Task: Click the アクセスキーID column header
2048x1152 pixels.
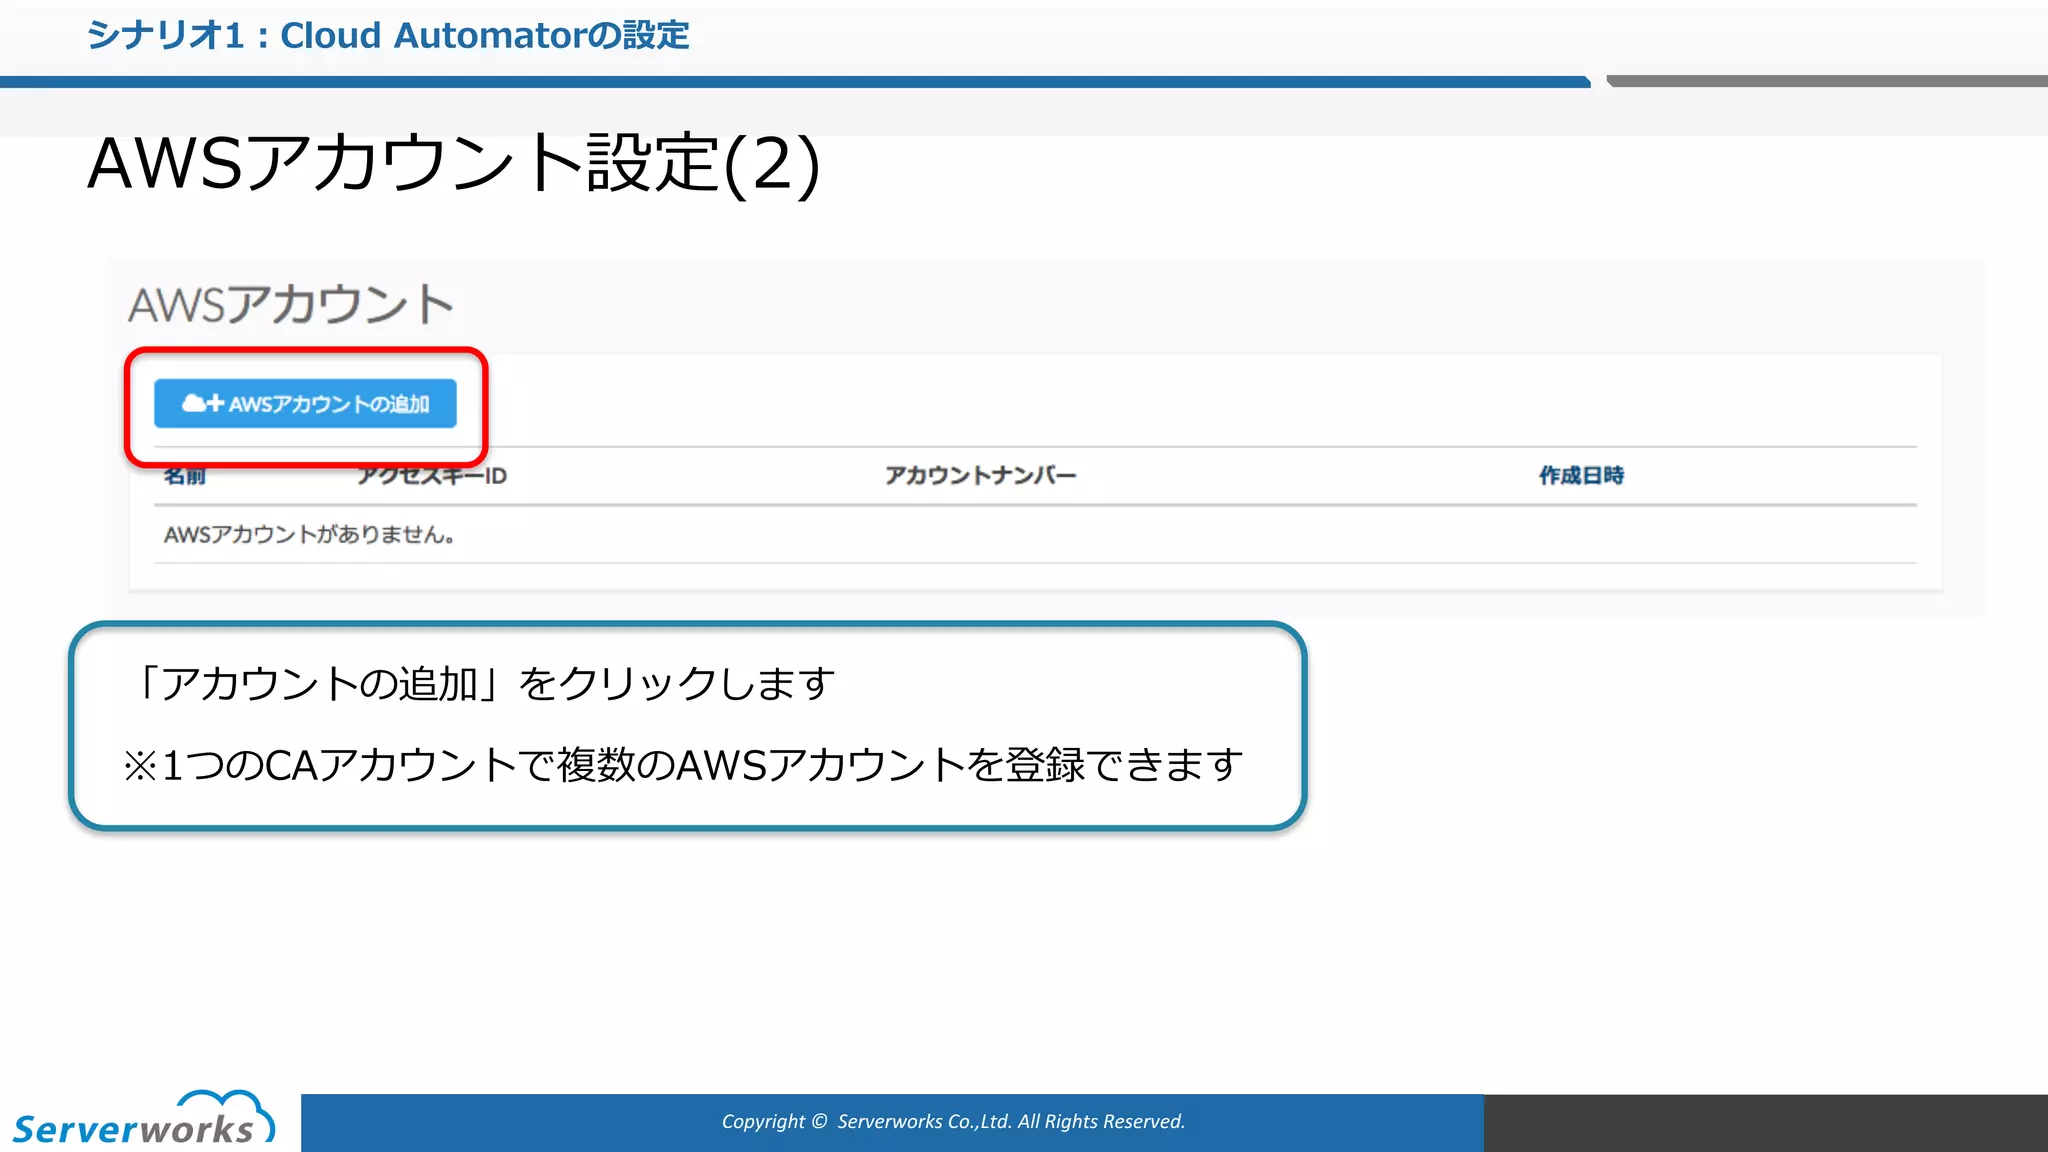Action: 433,477
